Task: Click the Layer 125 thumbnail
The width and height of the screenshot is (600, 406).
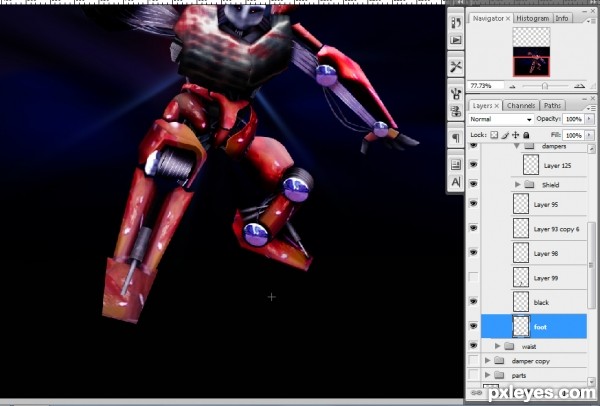Action: pyautogui.click(x=531, y=165)
